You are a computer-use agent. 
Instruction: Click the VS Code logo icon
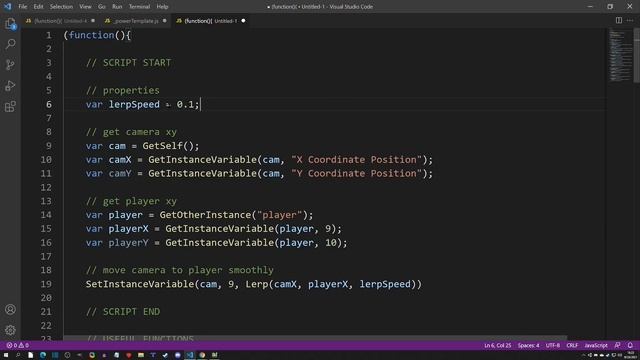[x=8, y=7]
